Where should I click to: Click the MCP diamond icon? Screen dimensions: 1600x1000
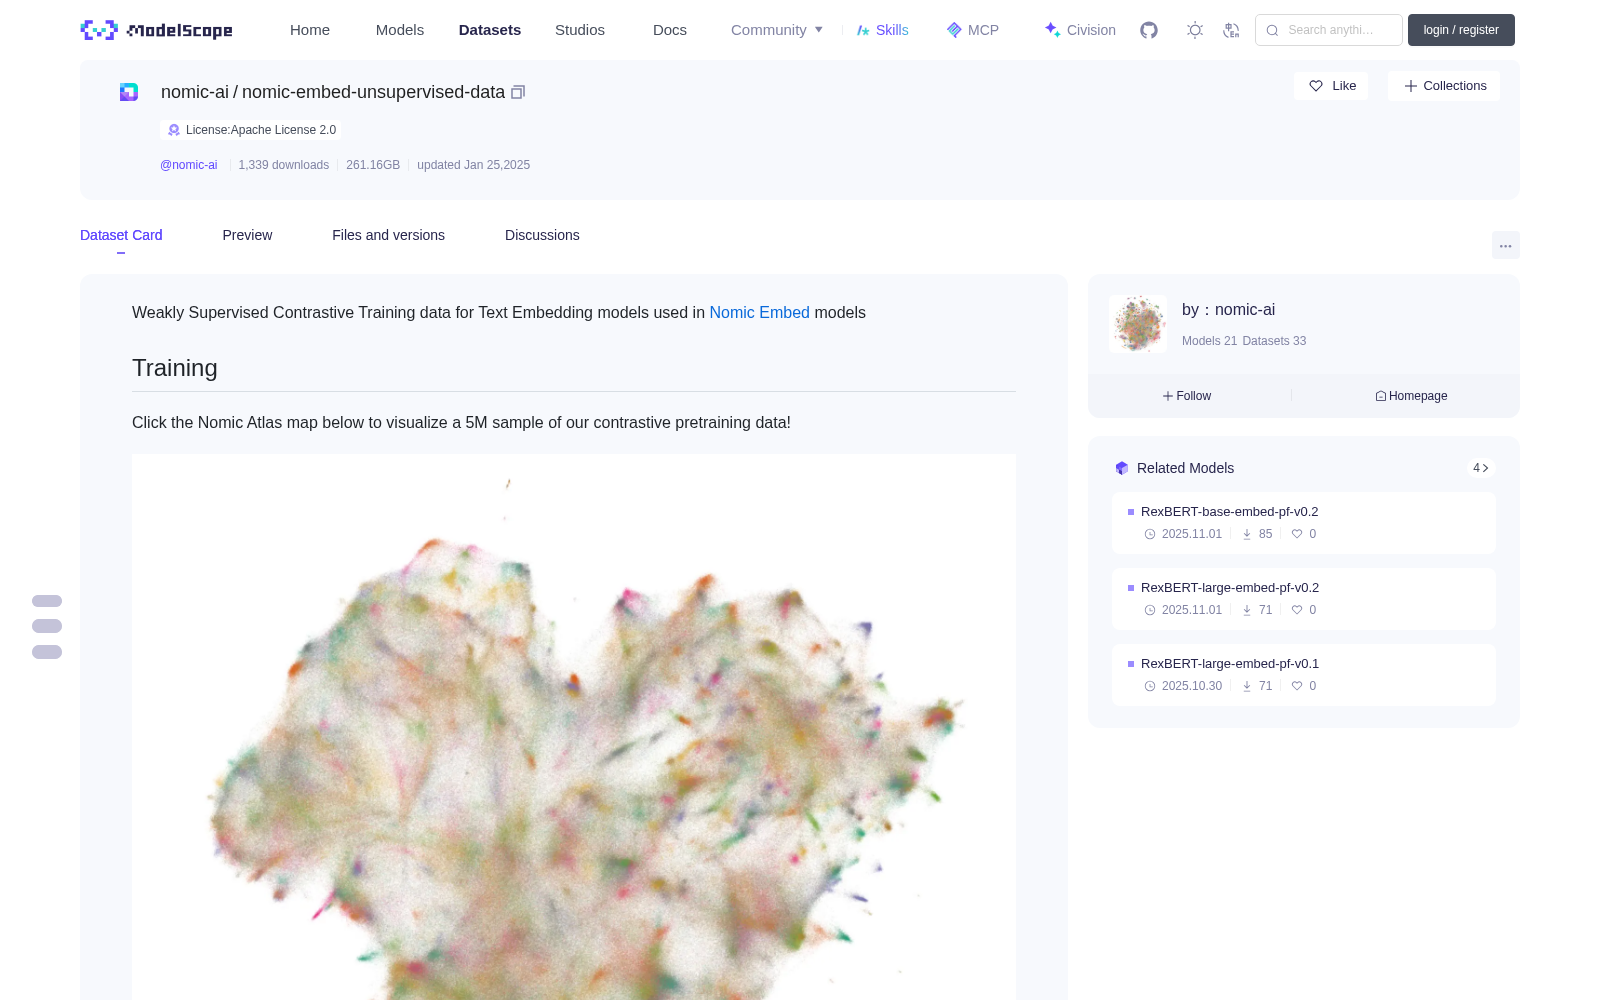click(954, 30)
